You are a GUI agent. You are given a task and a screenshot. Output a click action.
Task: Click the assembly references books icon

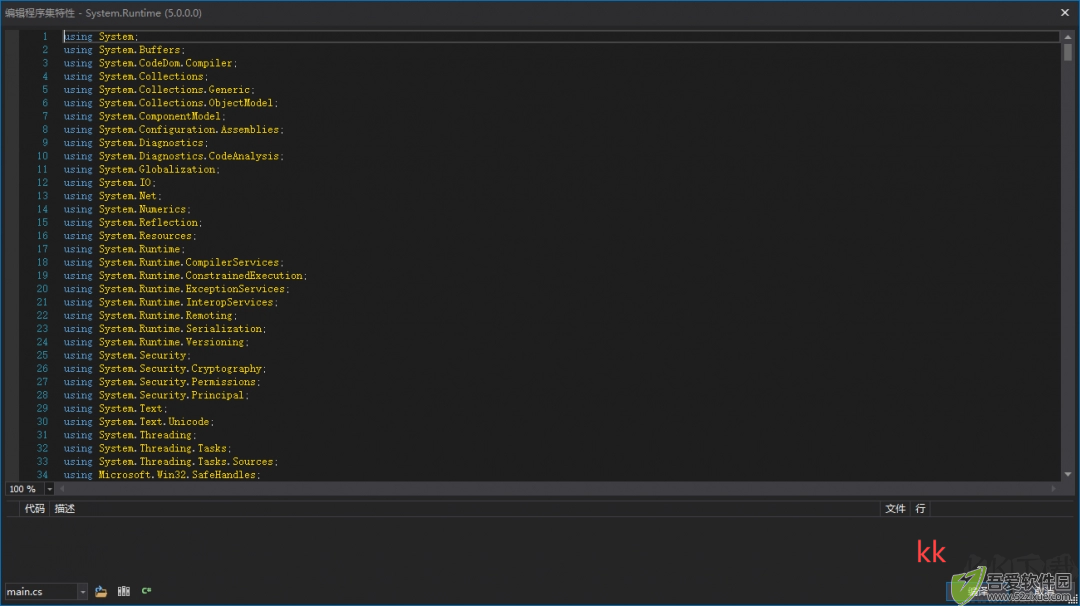[x=123, y=591]
